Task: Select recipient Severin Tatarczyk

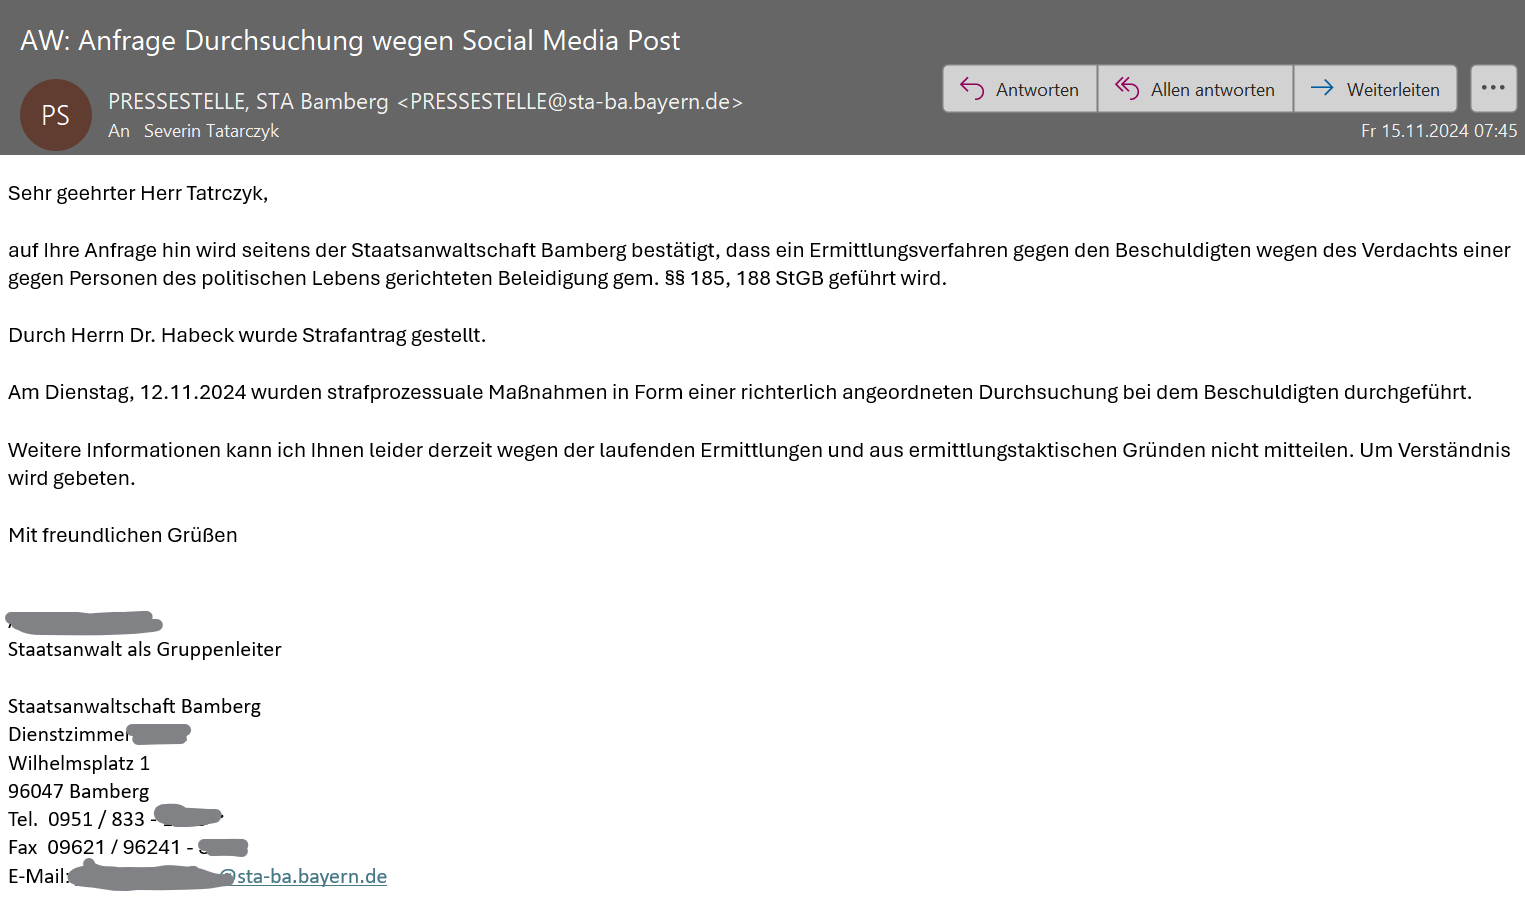Action: point(211,131)
